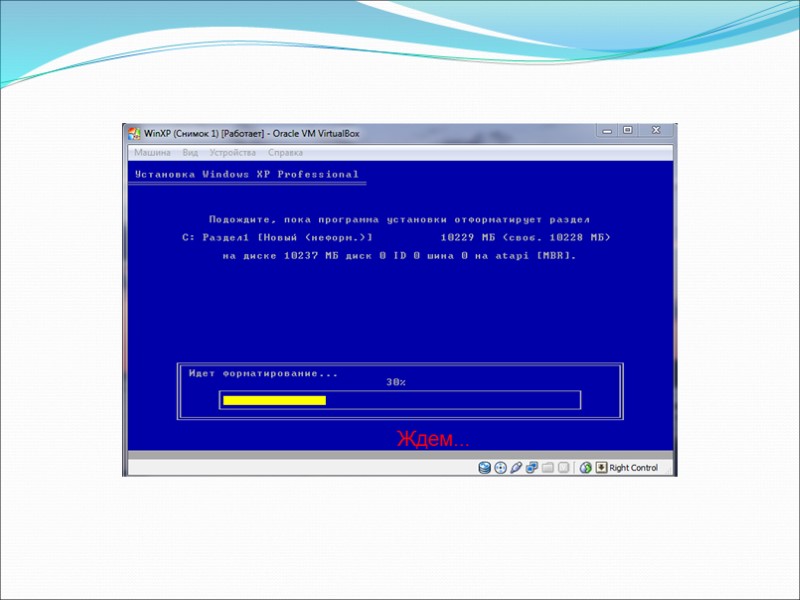Viewport: 800px width, 600px height.
Task: Close the VirtualBox window
Action: click(x=656, y=131)
